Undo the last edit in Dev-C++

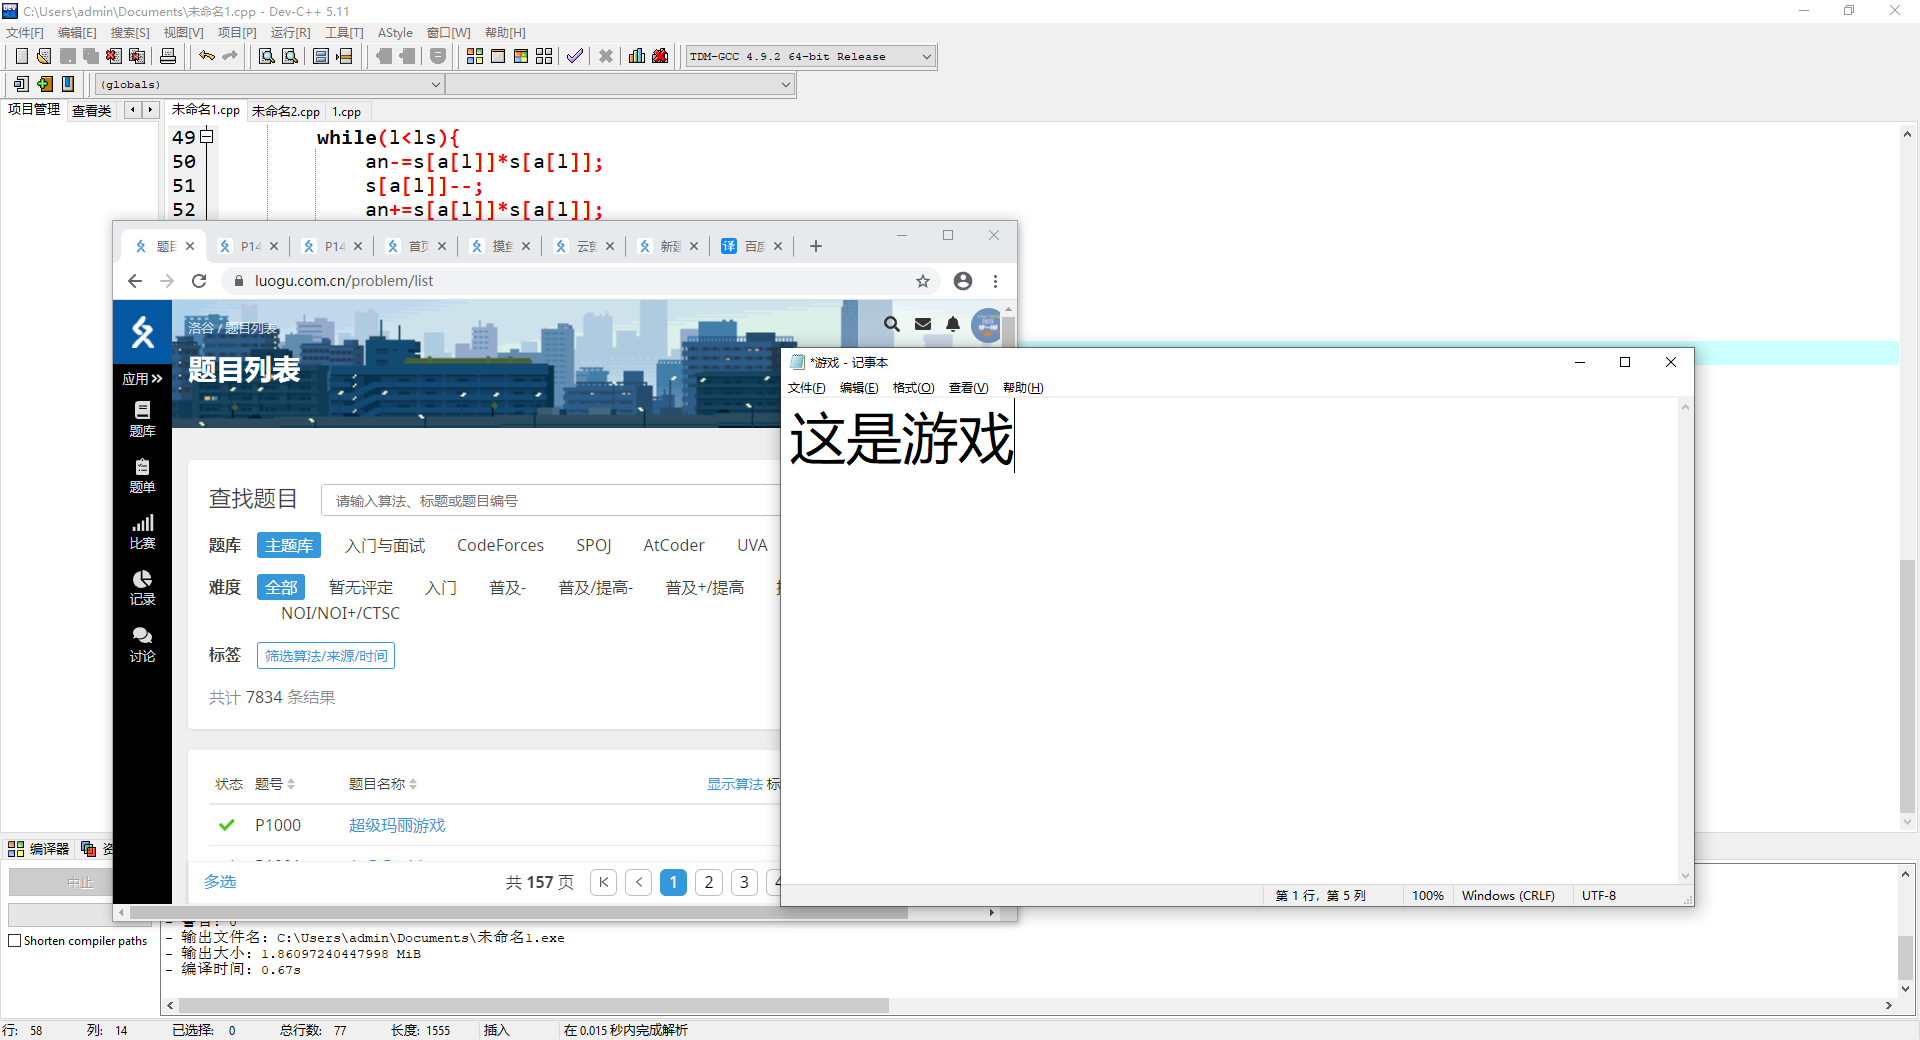pos(207,56)
